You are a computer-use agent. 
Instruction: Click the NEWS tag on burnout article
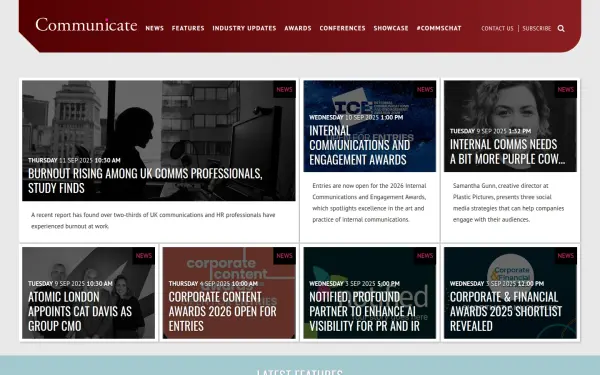(x=284, y=90)
